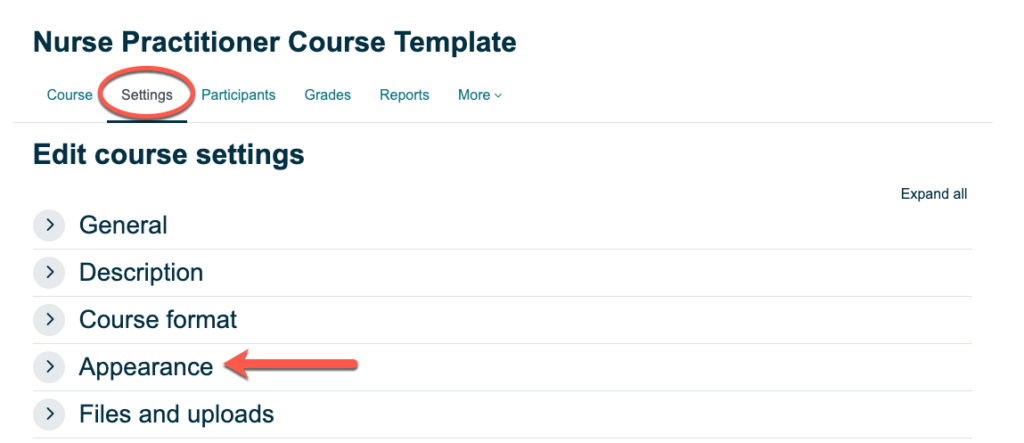The height and width of the screenshot is (443, 1024).
Task: Select the Settings tab
Action: click(147, 95)
